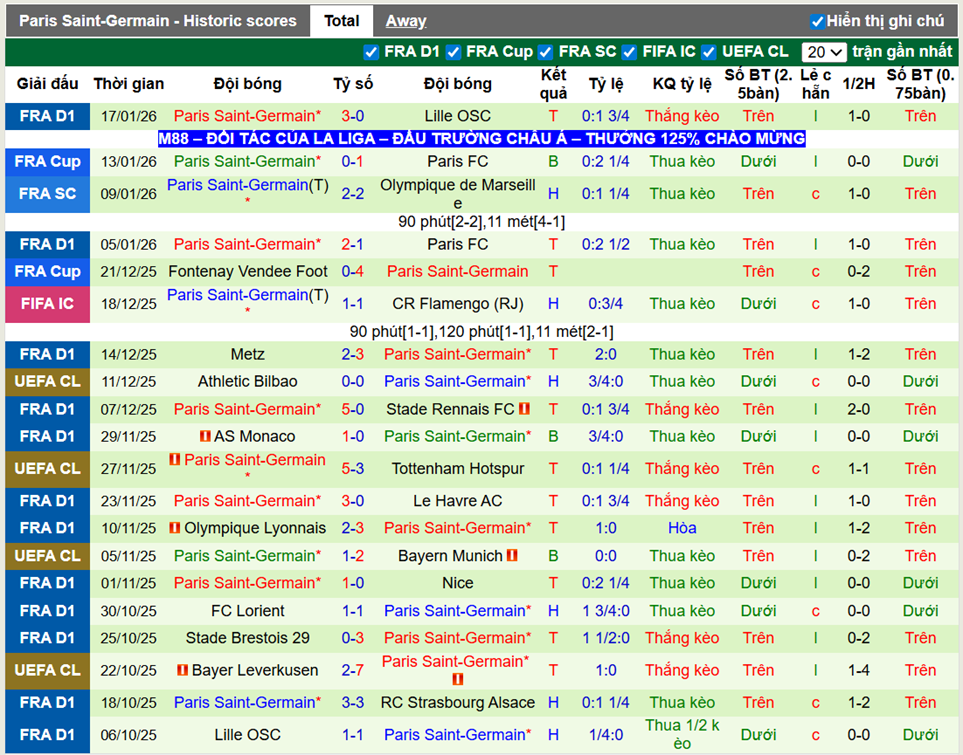Toggle the Hiển thị ghi chú checkbox

(817, 22)
